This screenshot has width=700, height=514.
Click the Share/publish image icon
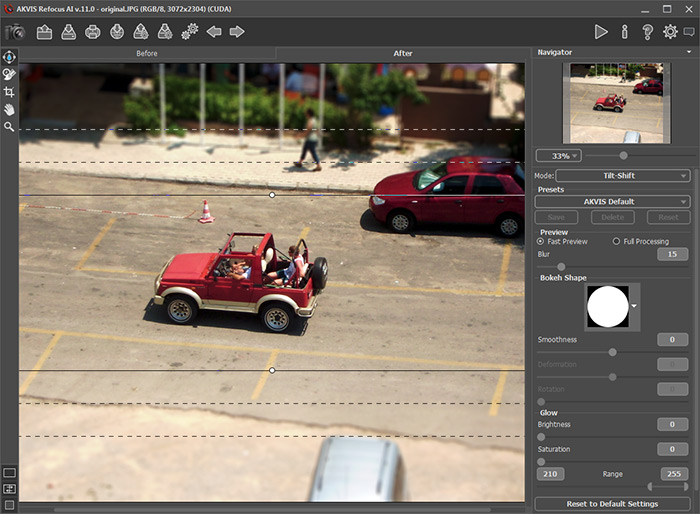click(x=117, y=32)
